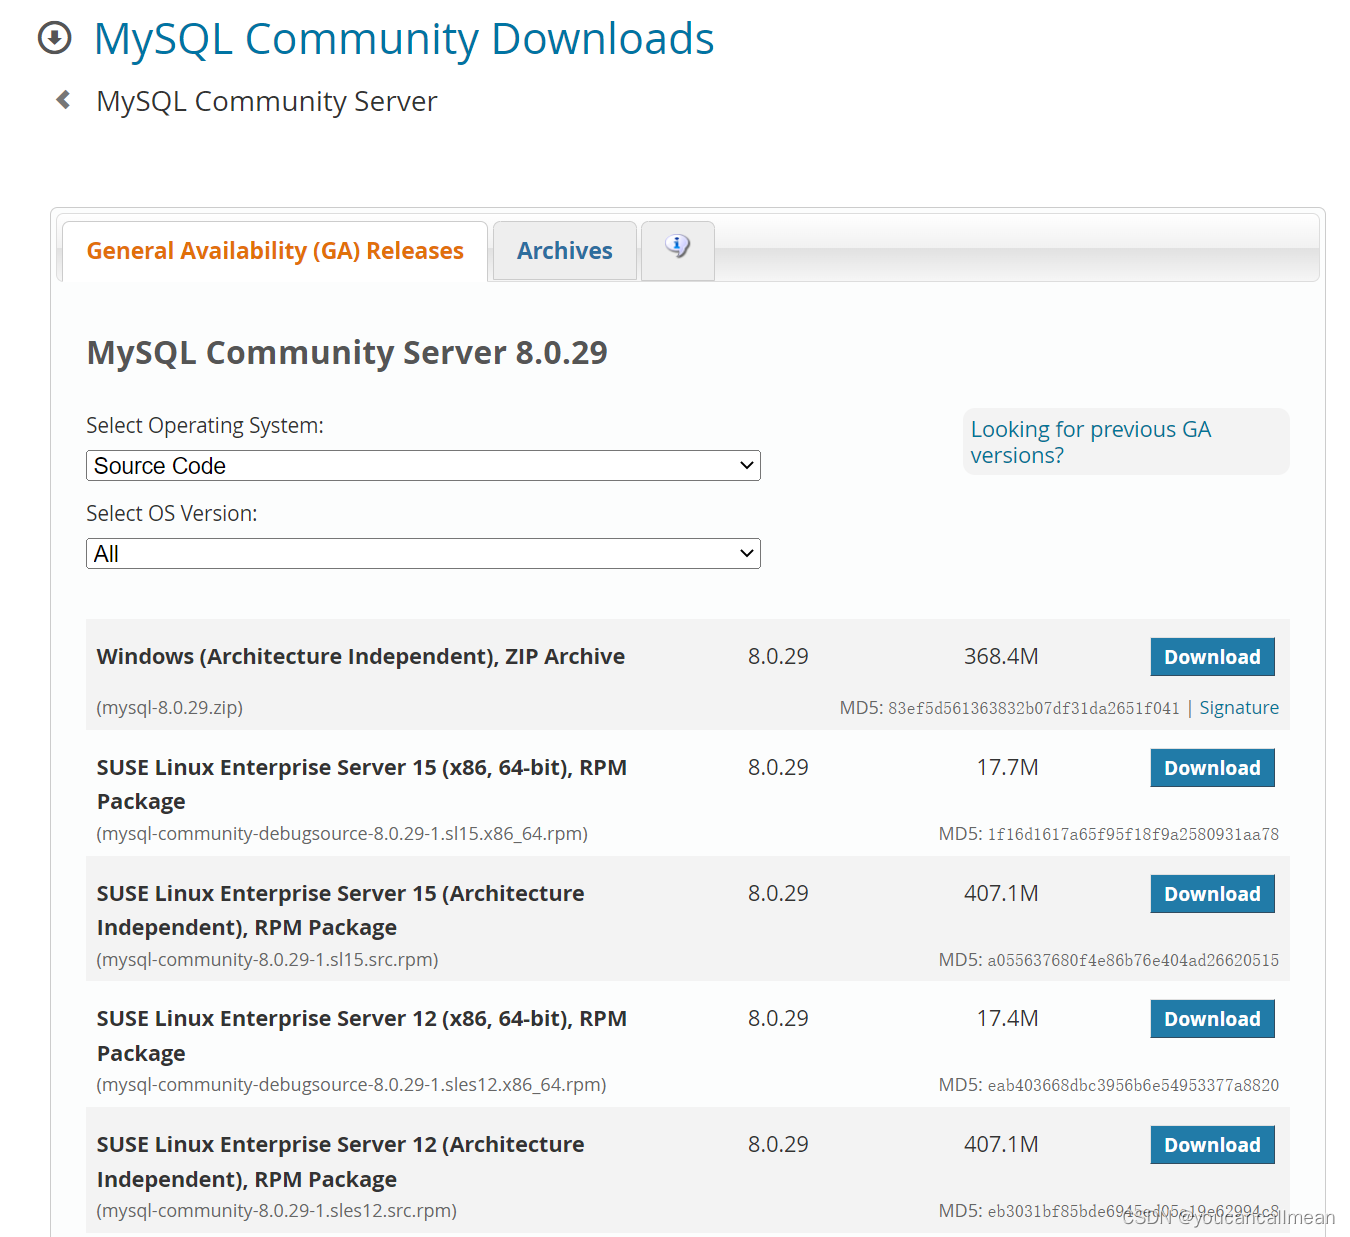Go to MySQL Community Server breadcrumb
This screenshot has height=1237, width=1350.
[x=267, y=101]
